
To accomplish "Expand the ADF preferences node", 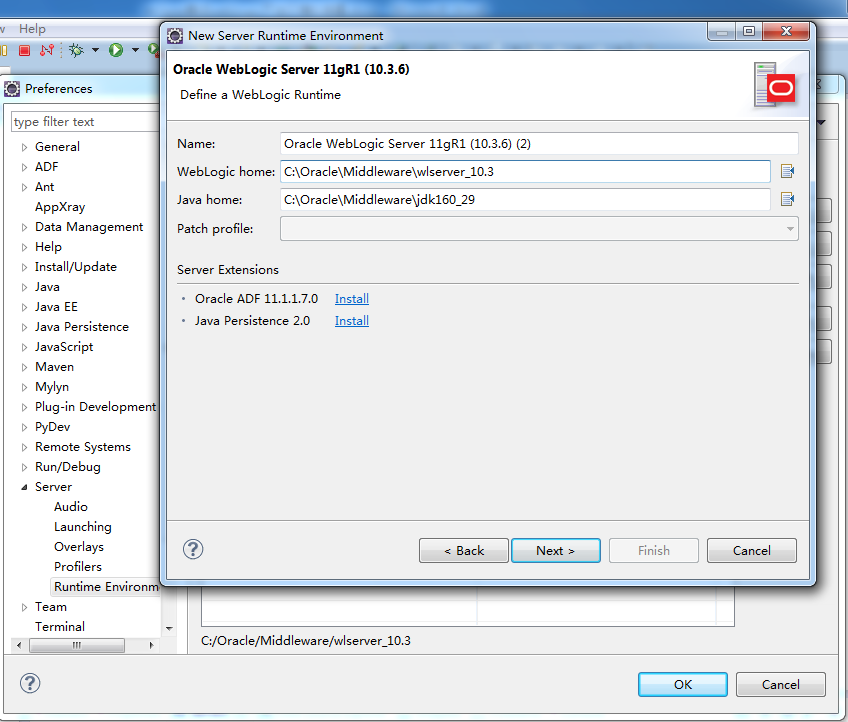I will pos(24,167).
